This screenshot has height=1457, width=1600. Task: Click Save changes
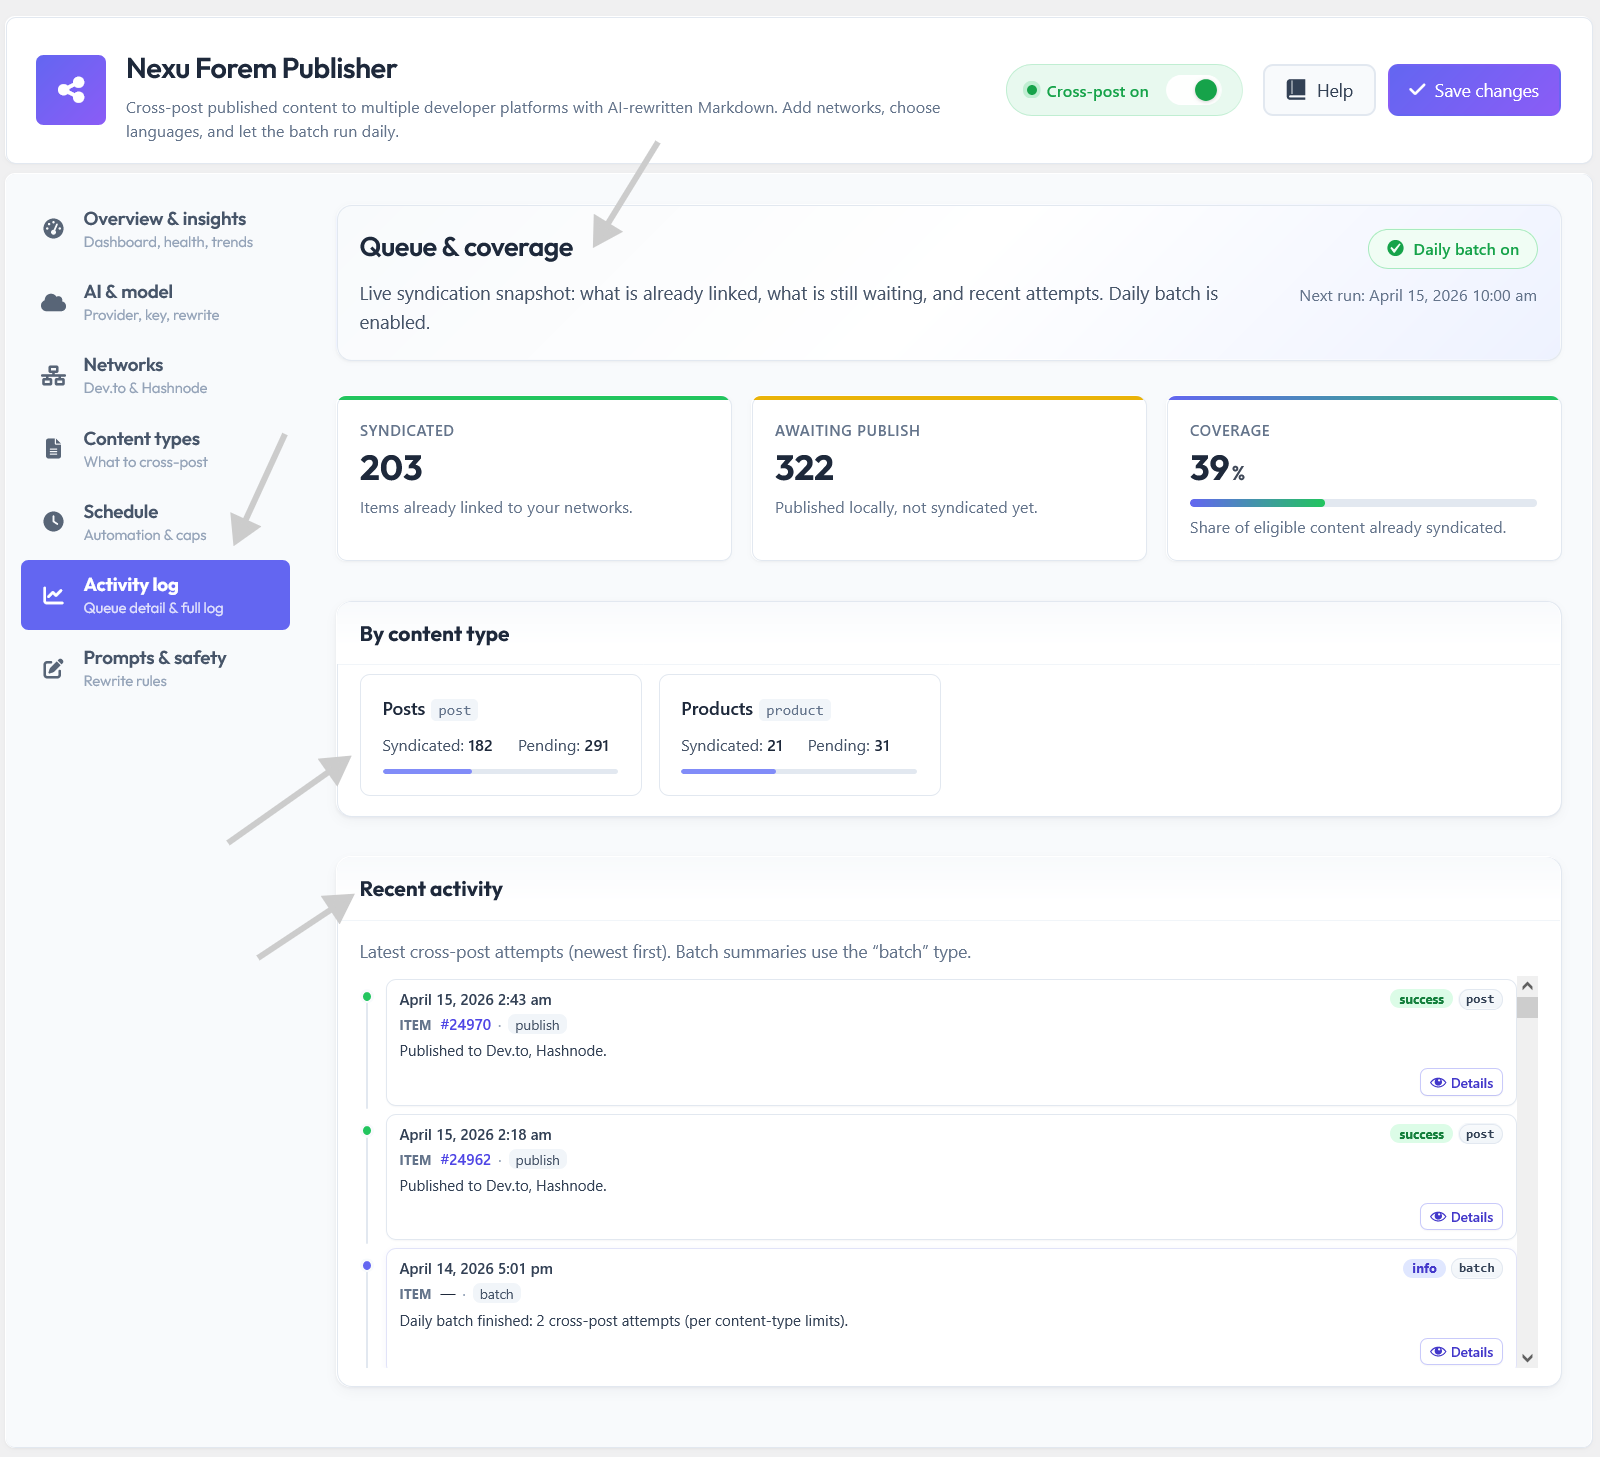1474,90
